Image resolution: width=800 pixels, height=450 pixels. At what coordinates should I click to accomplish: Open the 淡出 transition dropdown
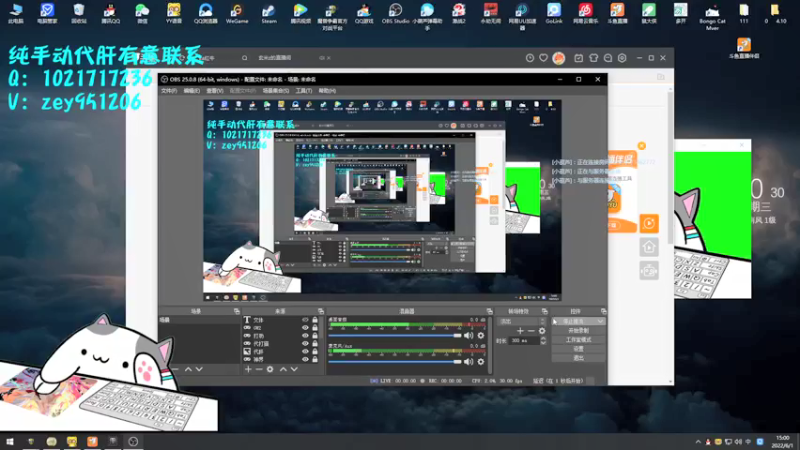[522, 321]
